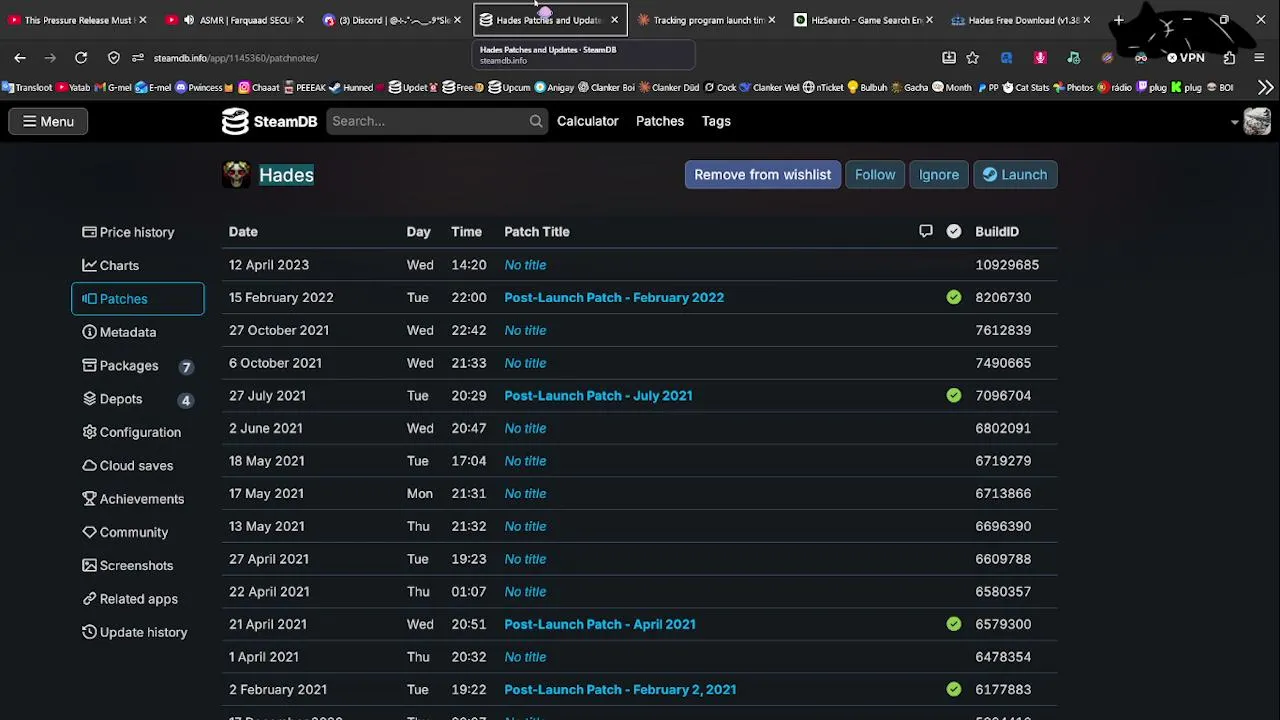
Task: Click the green check for February 2022 patch
Action: pos(954,297)
